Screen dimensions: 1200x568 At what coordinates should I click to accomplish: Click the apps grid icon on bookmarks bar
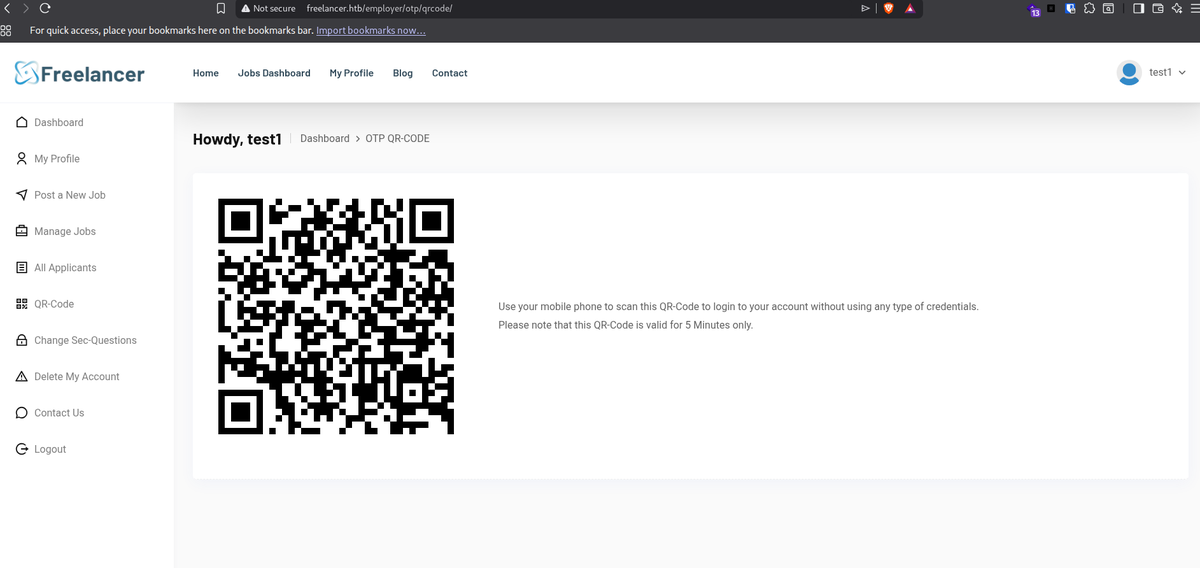point(6,30)
